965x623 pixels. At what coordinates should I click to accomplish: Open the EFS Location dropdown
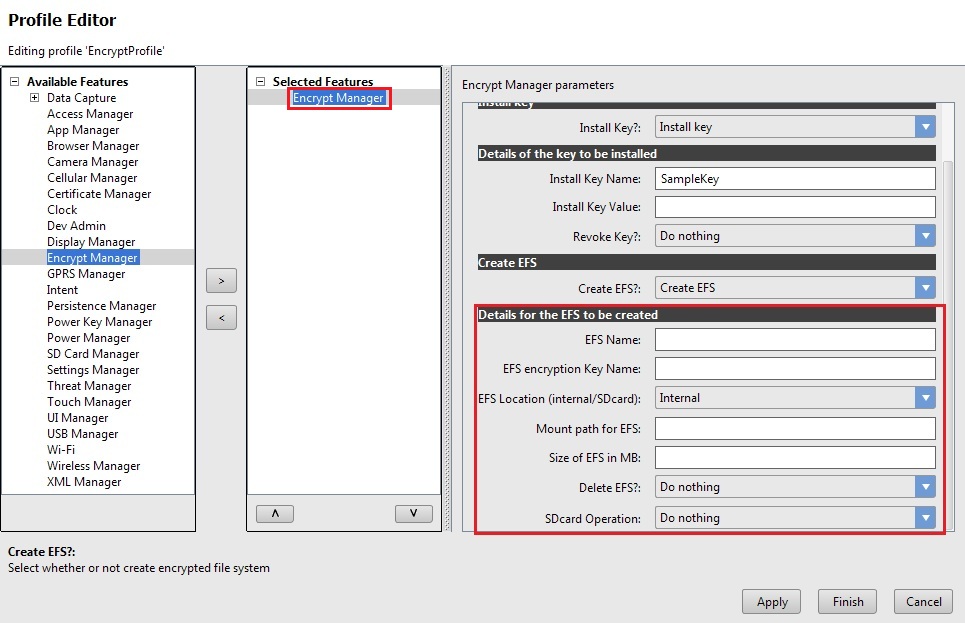click(925, 398)
